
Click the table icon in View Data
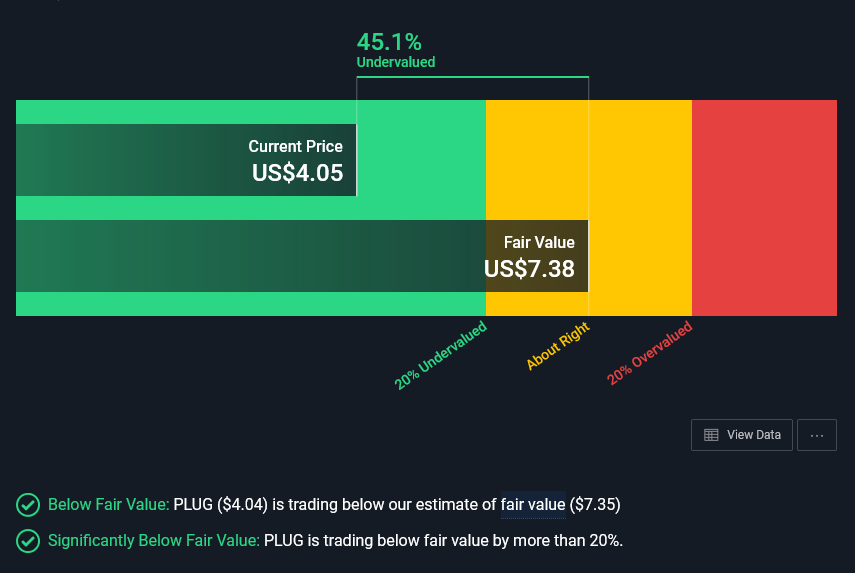[712, 435]
